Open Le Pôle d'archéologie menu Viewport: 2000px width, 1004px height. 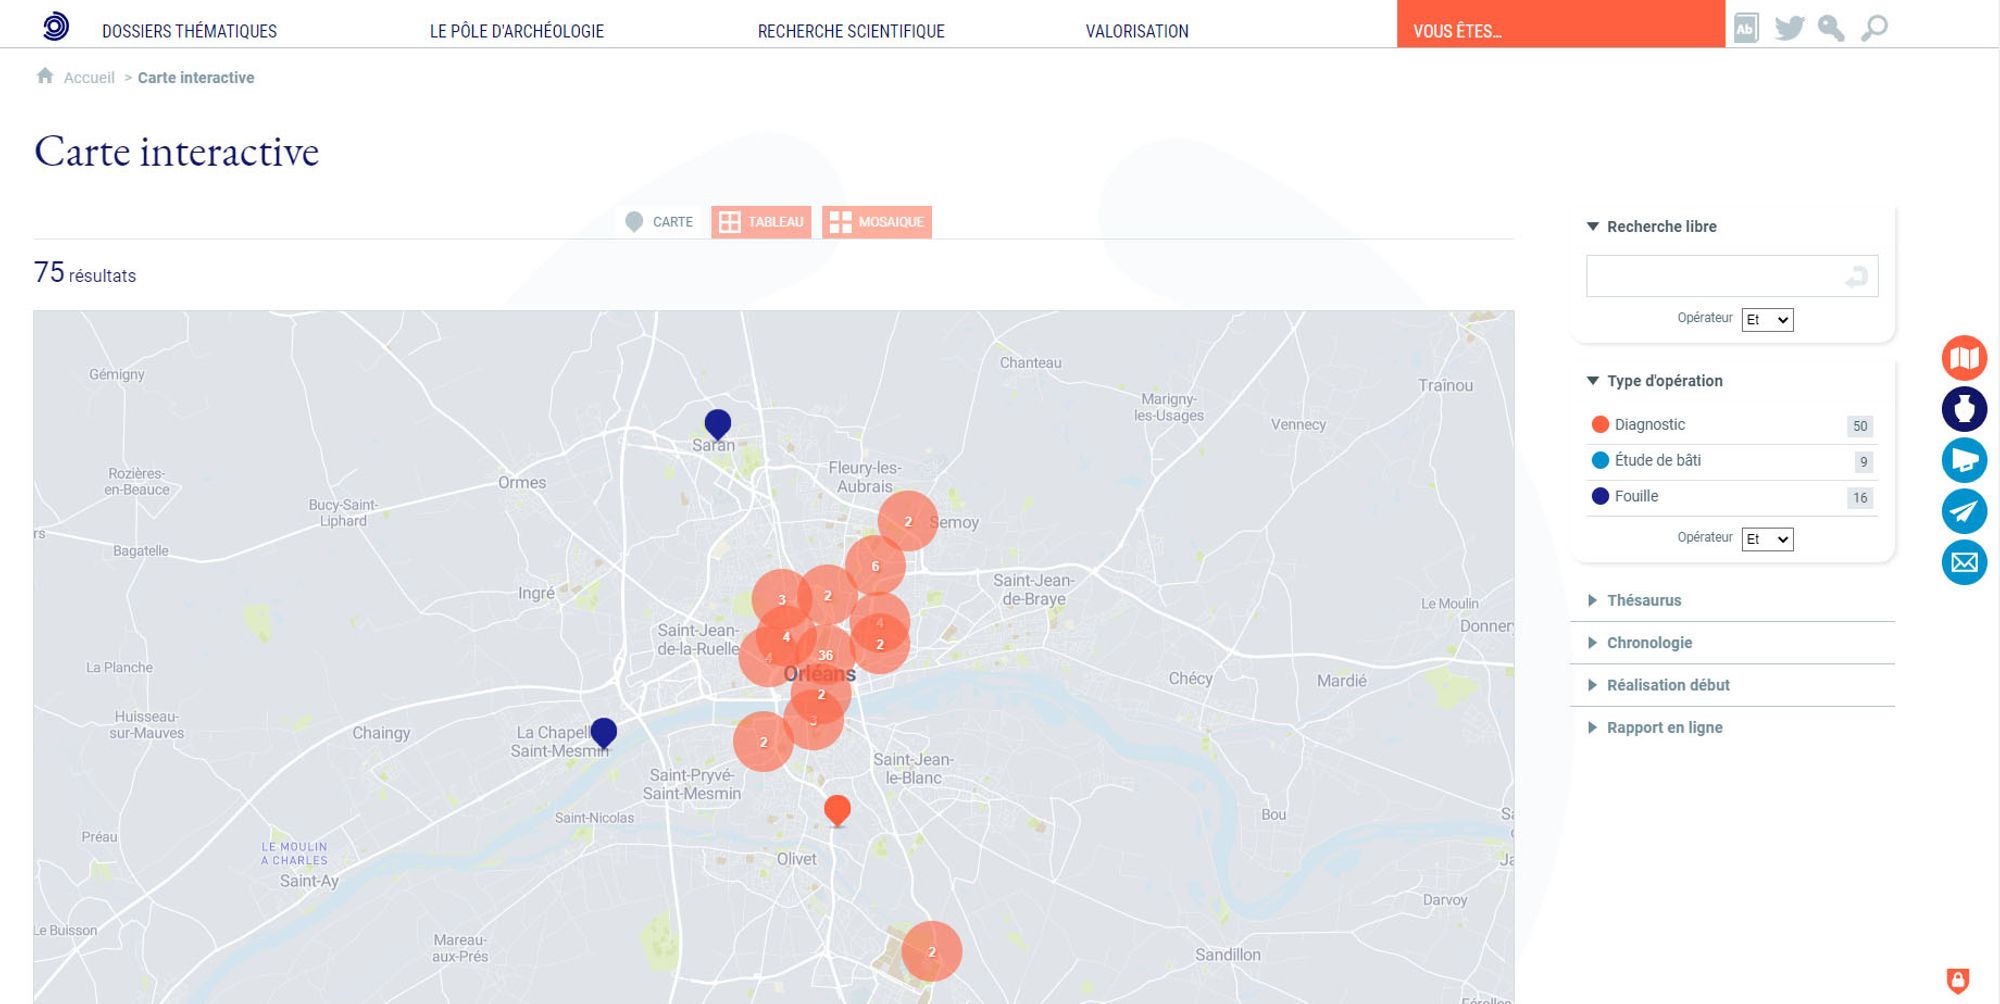[x=517, y=31]
